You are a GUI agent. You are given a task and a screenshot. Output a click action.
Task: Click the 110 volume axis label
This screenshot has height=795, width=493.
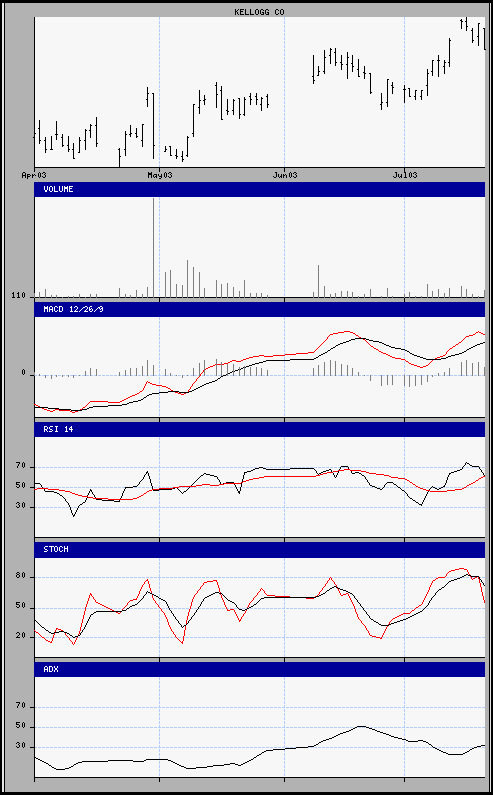[x=19, y=296]
